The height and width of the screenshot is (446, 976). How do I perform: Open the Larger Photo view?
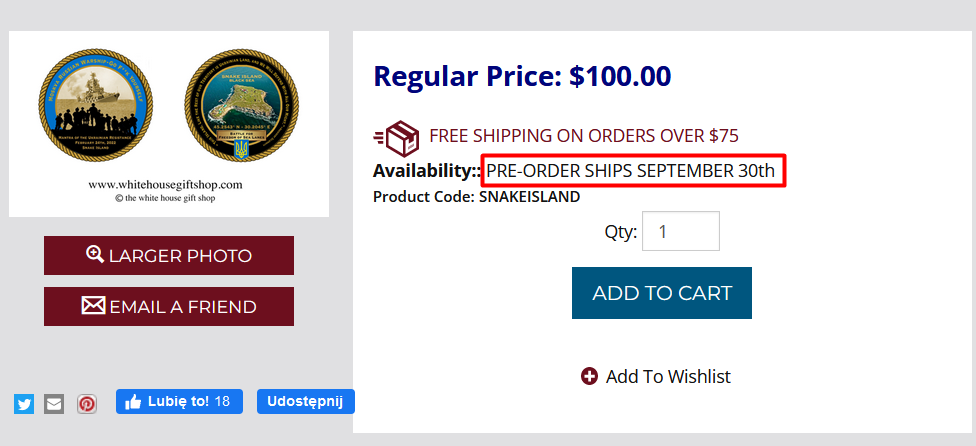[169, 255]
